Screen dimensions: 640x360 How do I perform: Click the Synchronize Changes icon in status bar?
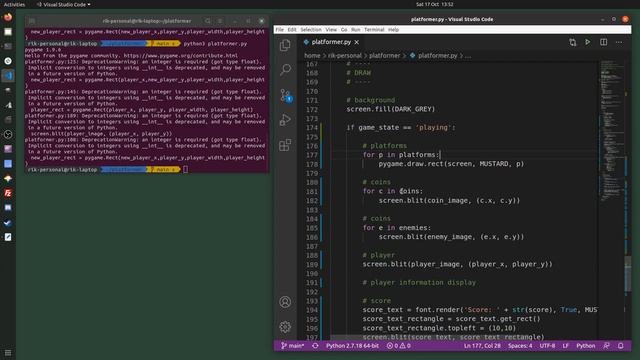coord(315,346)
